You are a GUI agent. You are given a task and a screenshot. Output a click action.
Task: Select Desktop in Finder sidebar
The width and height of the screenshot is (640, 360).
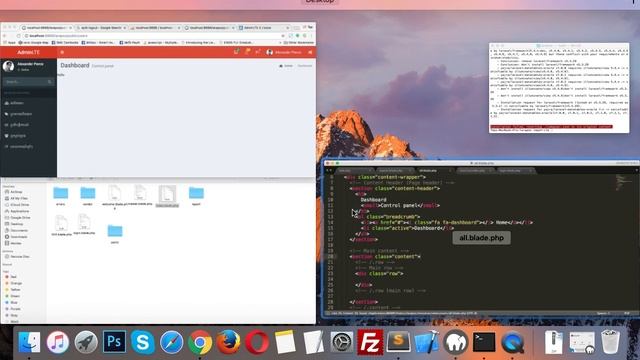click(x=14, y=224)
